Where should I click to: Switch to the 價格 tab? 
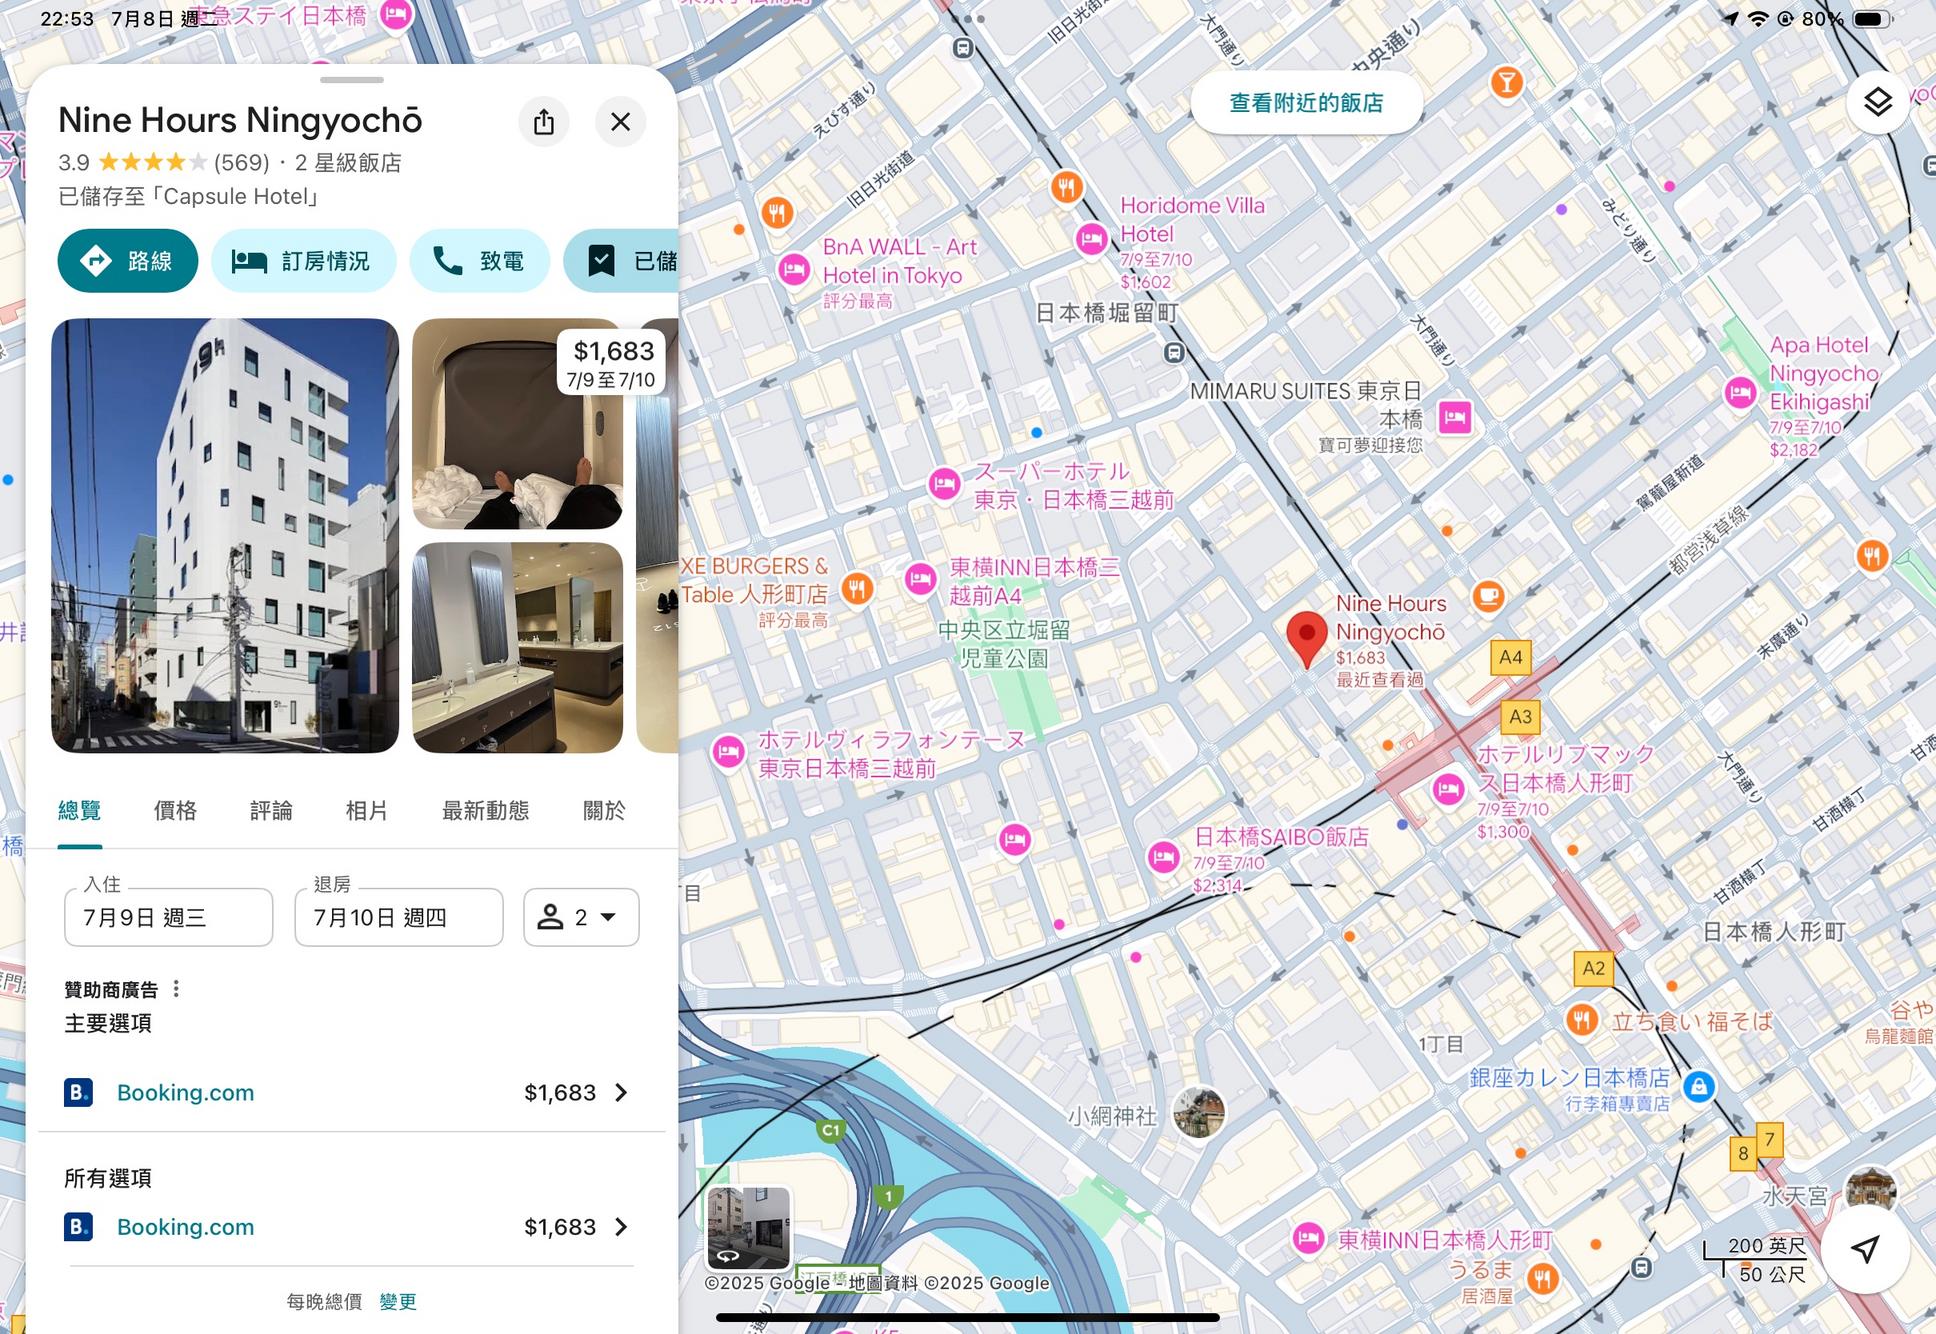point(175,810)
